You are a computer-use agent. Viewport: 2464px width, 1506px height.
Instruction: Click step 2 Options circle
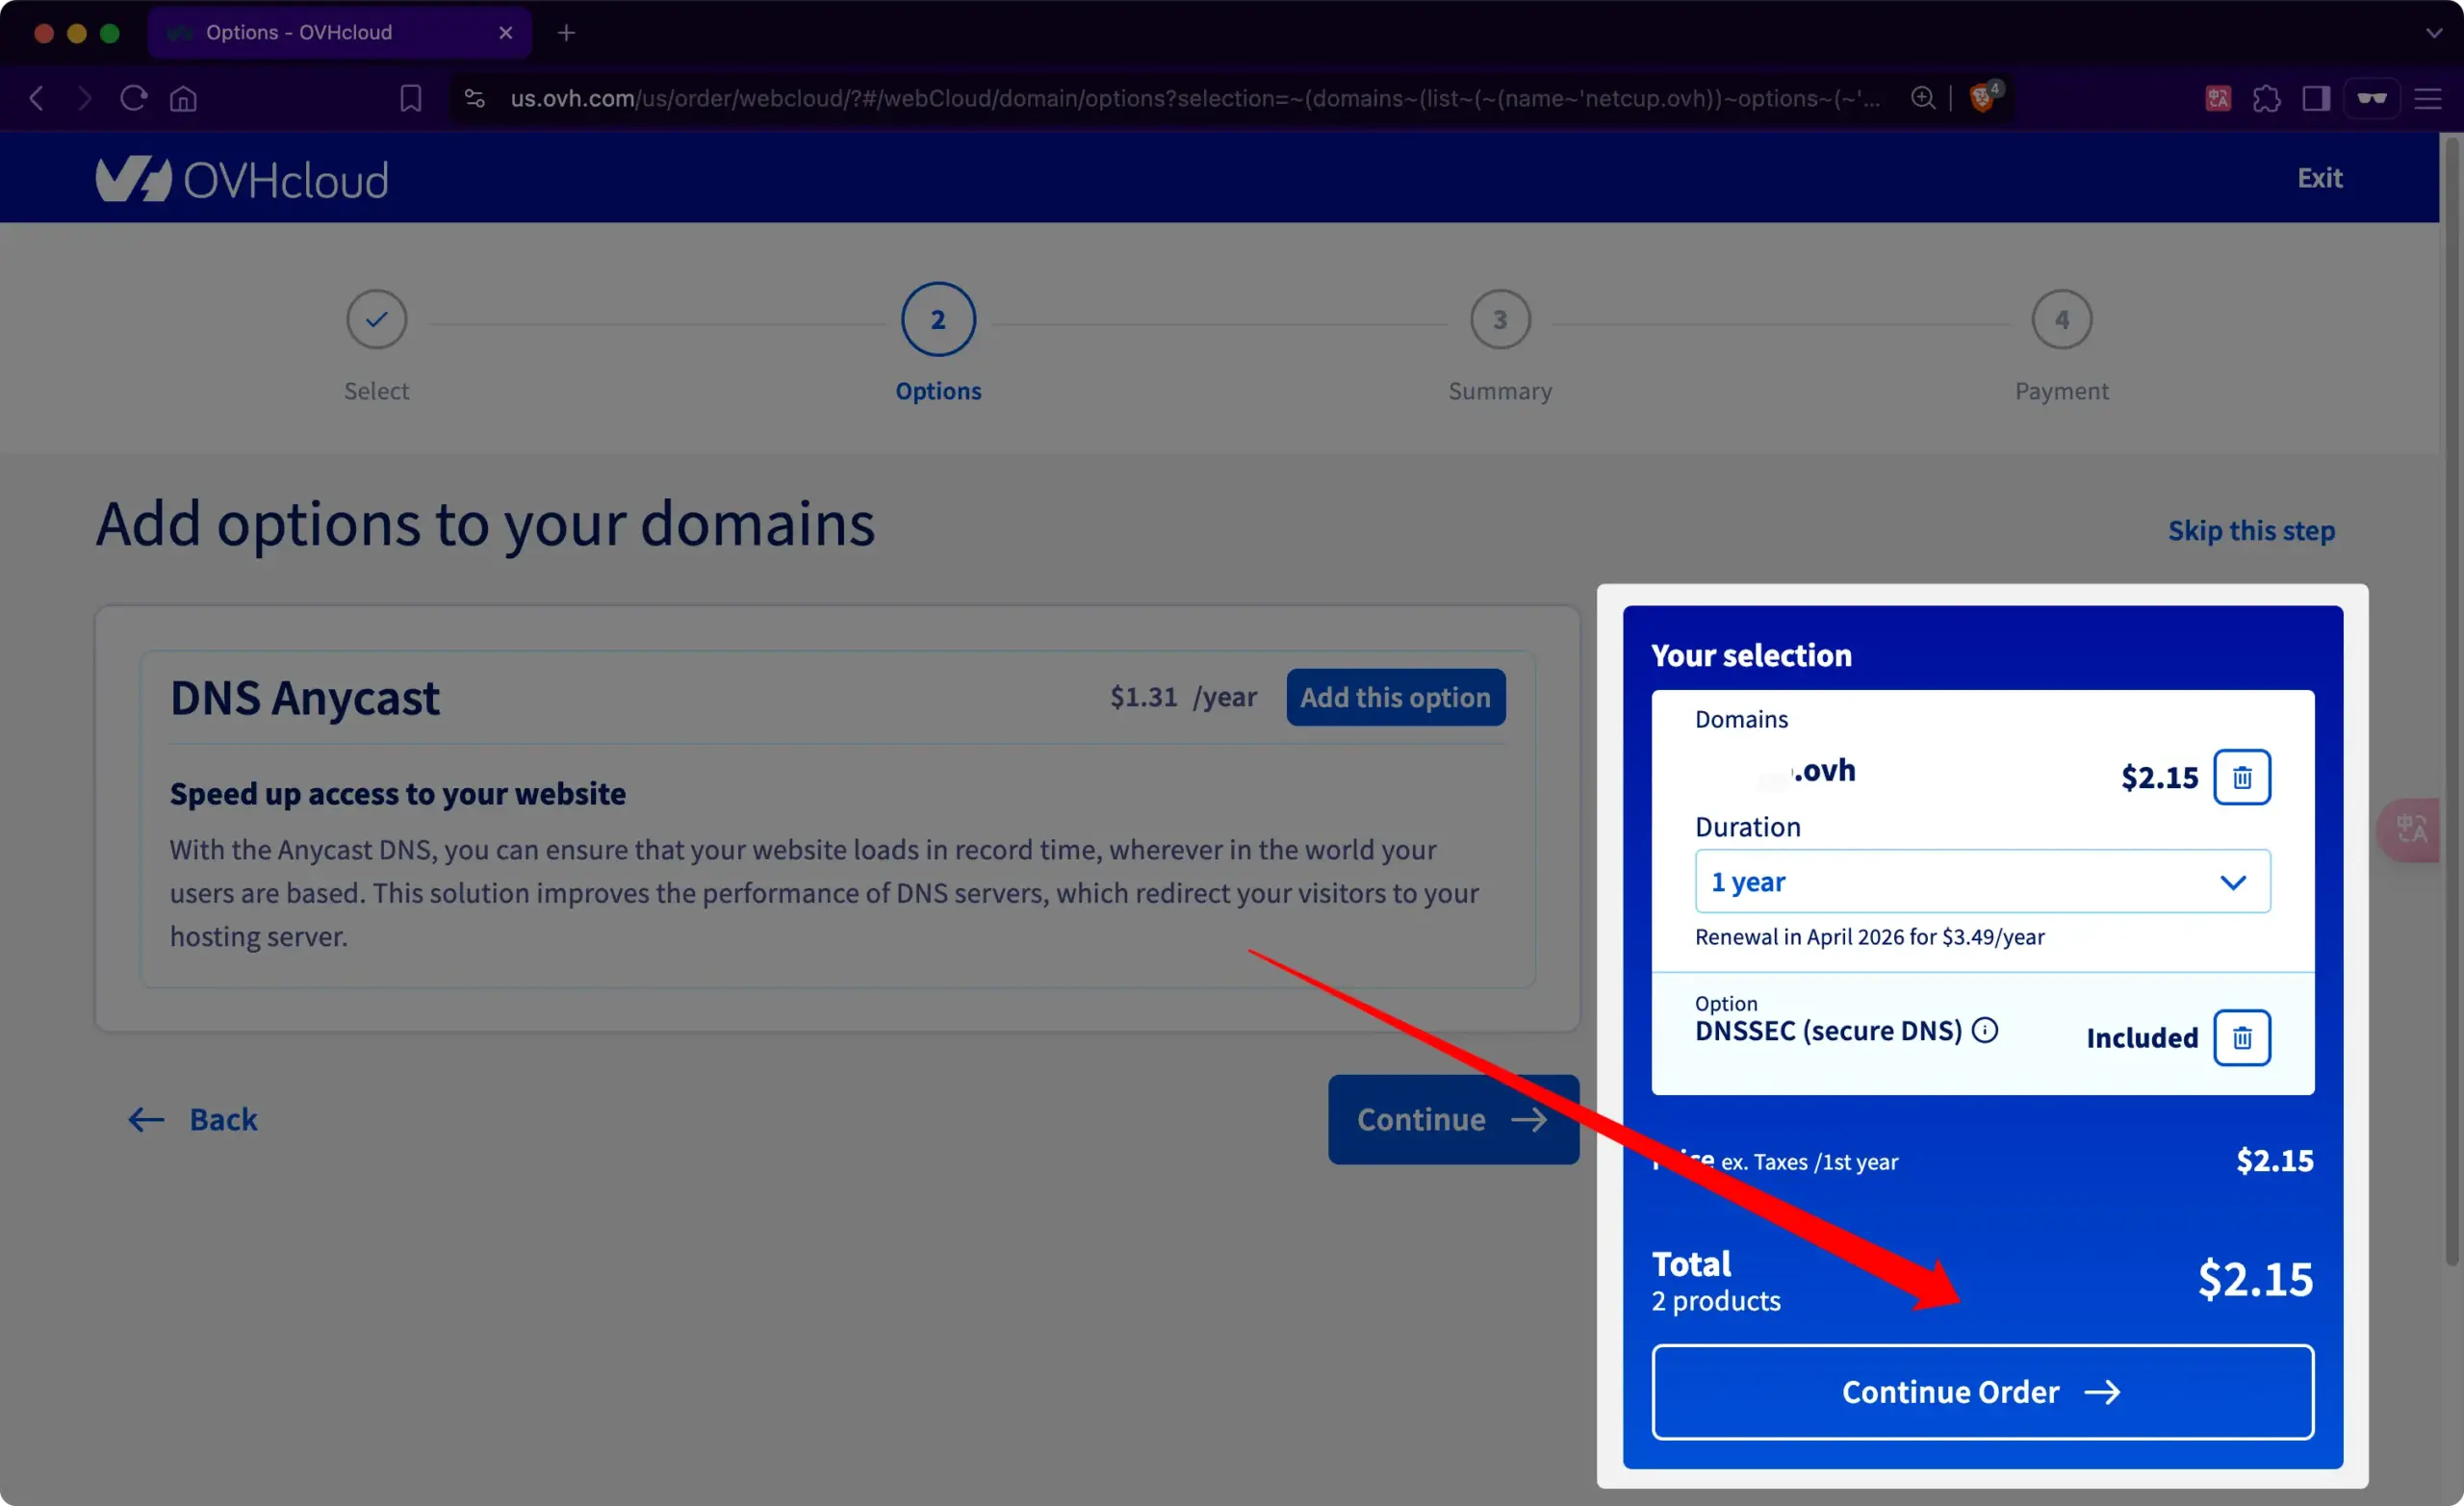(938, 319)
